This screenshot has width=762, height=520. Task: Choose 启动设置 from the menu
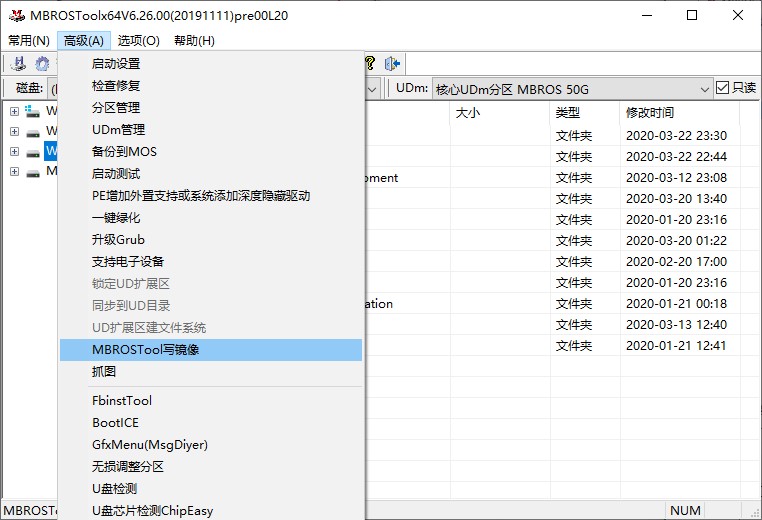[x=211, y=64]
